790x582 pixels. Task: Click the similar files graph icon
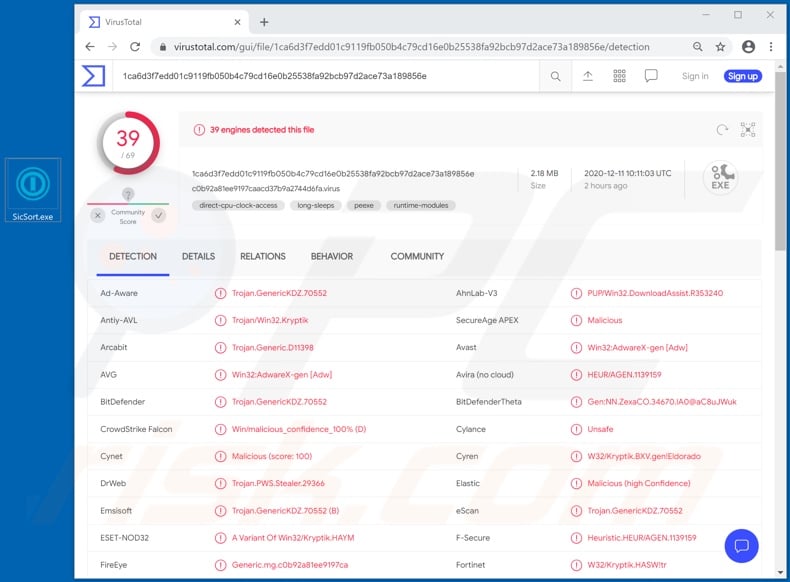pyautogui.click(x=748, y=130)
